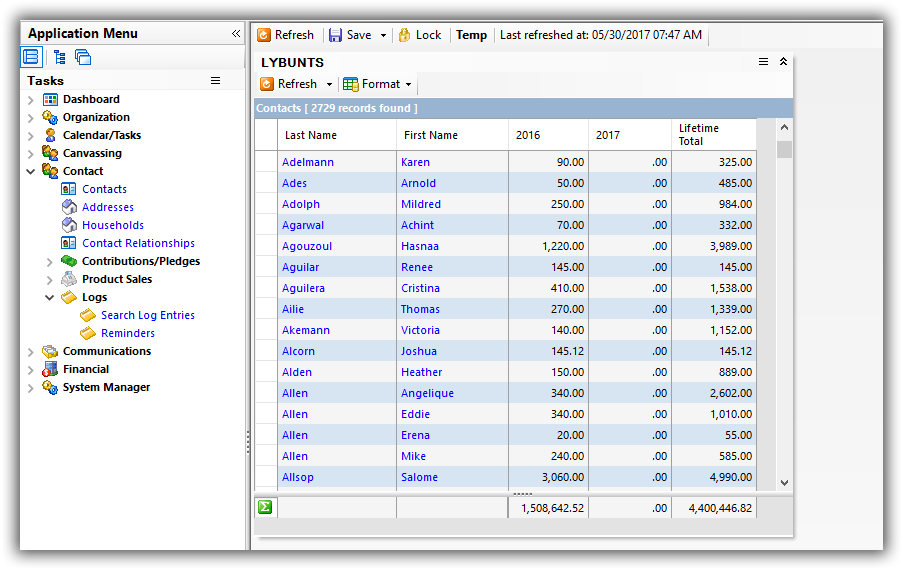Image resolution: width=903 pixels, height=570 pixels.
Task: Select Search Log Entries item
Action: [147, 315]
